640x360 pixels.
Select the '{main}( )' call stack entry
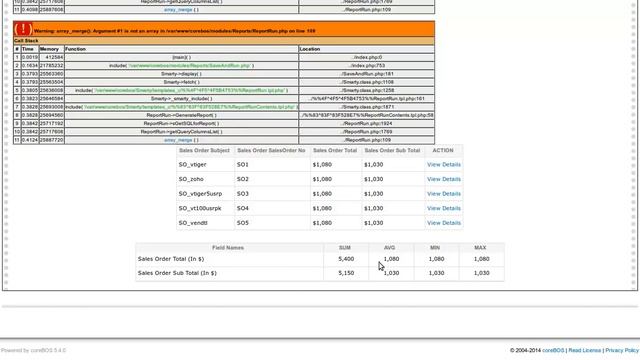pos(182,58)
